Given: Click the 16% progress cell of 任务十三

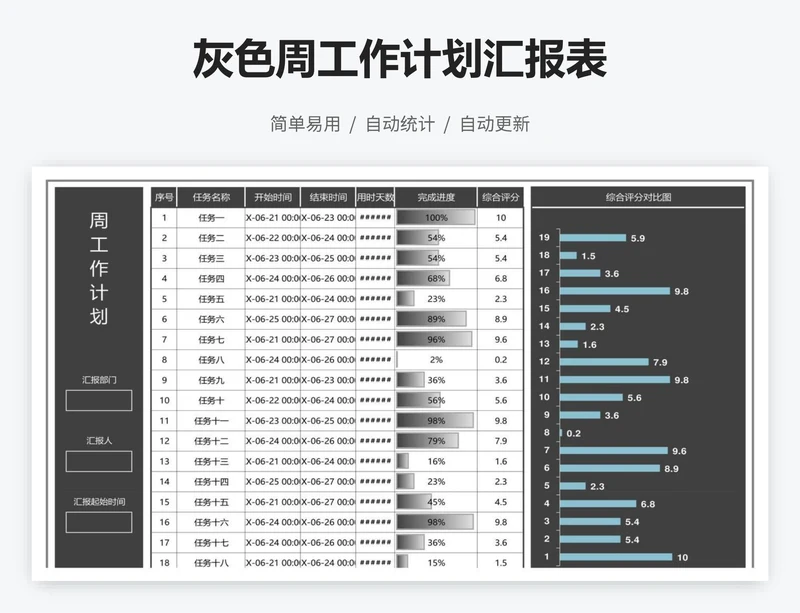Looking at the screenshot, I should click(x=436, y=461).
